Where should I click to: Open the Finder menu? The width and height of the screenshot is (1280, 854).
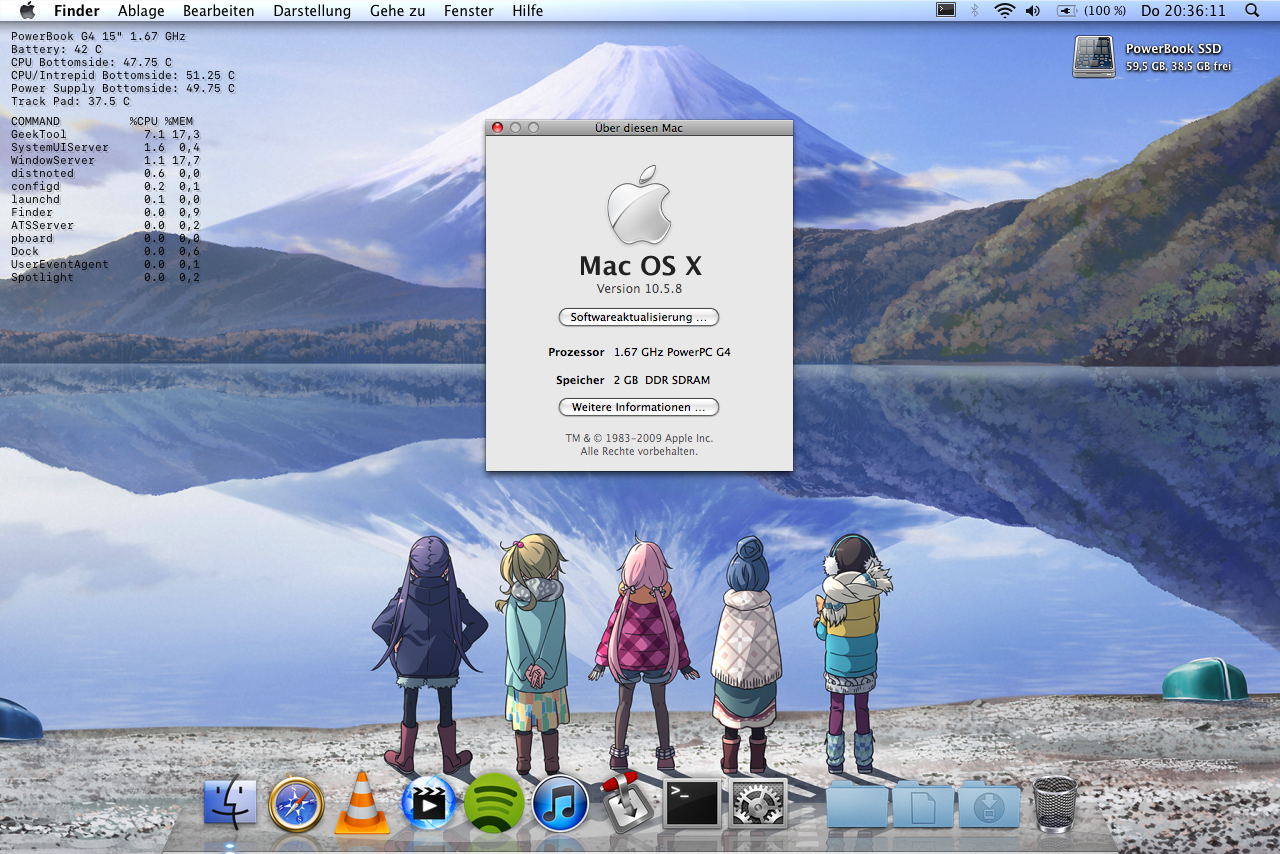[77, 11]
